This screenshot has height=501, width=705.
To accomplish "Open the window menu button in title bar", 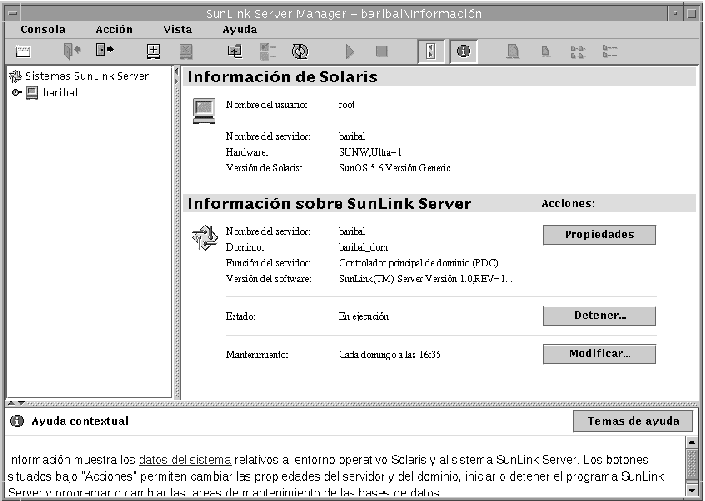I will coord(13,13).
